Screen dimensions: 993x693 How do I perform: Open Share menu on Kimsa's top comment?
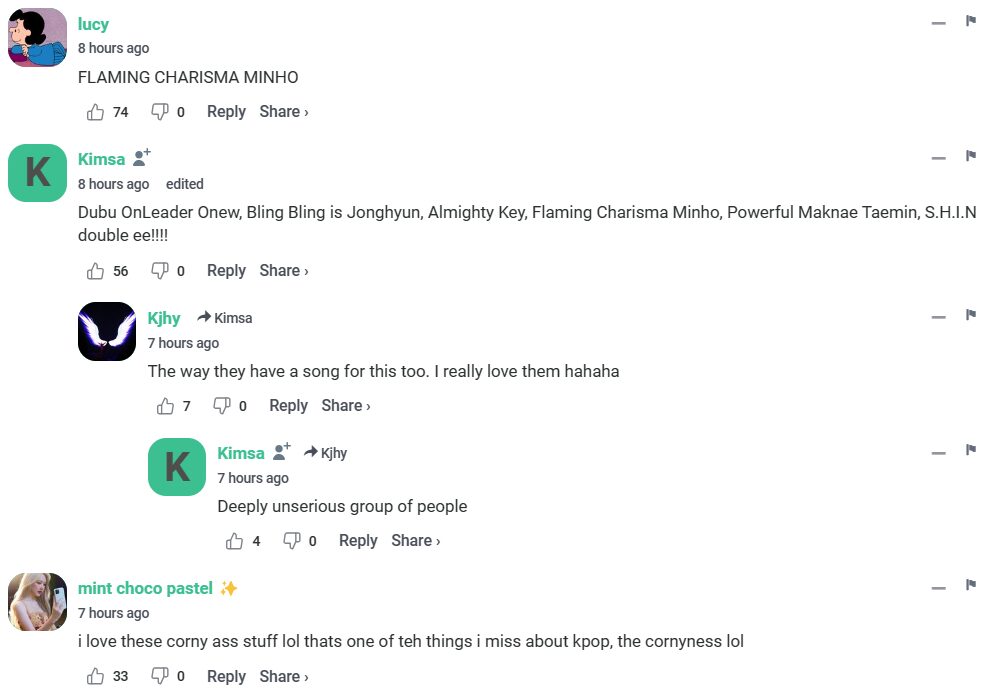pyautogui.click(x=284, y=271)
